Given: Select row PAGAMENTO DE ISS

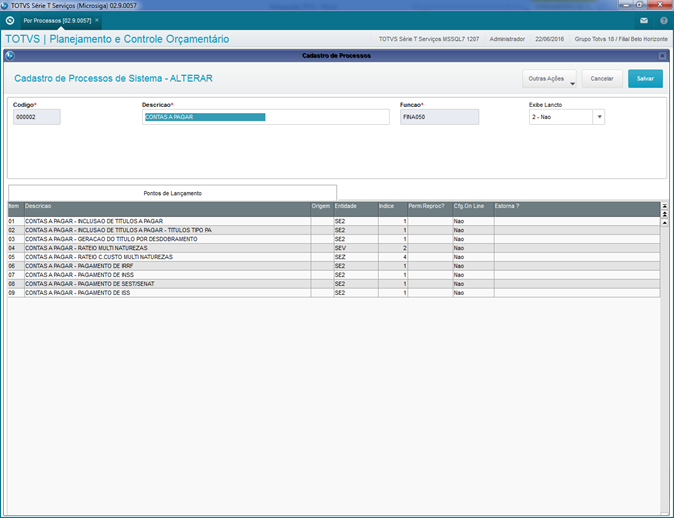Looking at the screenshot, I should (334, 293).
